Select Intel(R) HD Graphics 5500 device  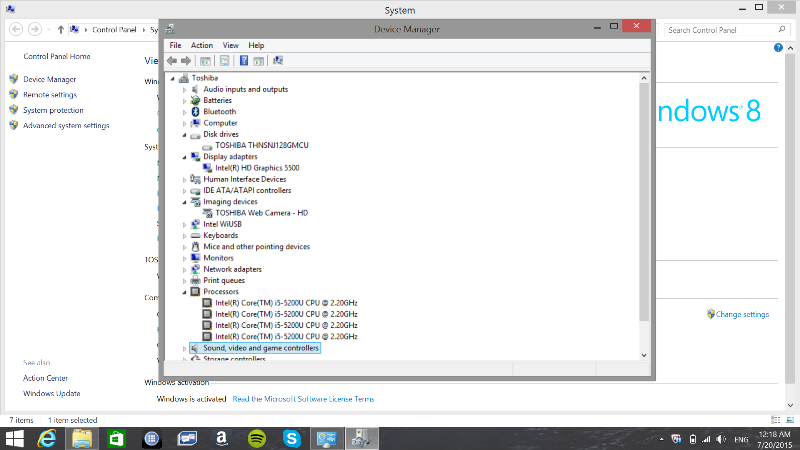click(257, 168)
